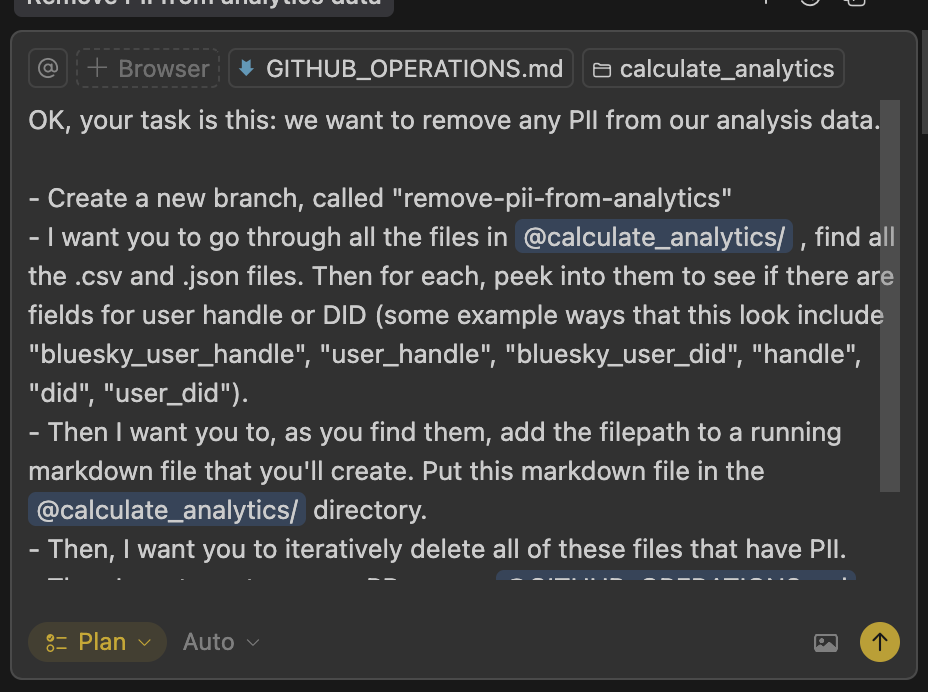Click the first @calculate_analytics/ inline mention
The image size is (928, 692).
pos(654,237)
